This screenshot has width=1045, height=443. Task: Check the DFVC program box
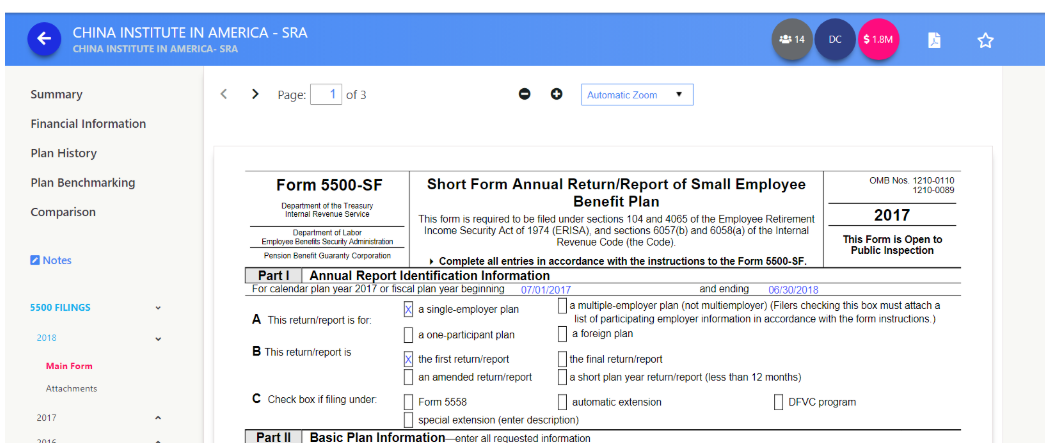(x=779, y=402)
